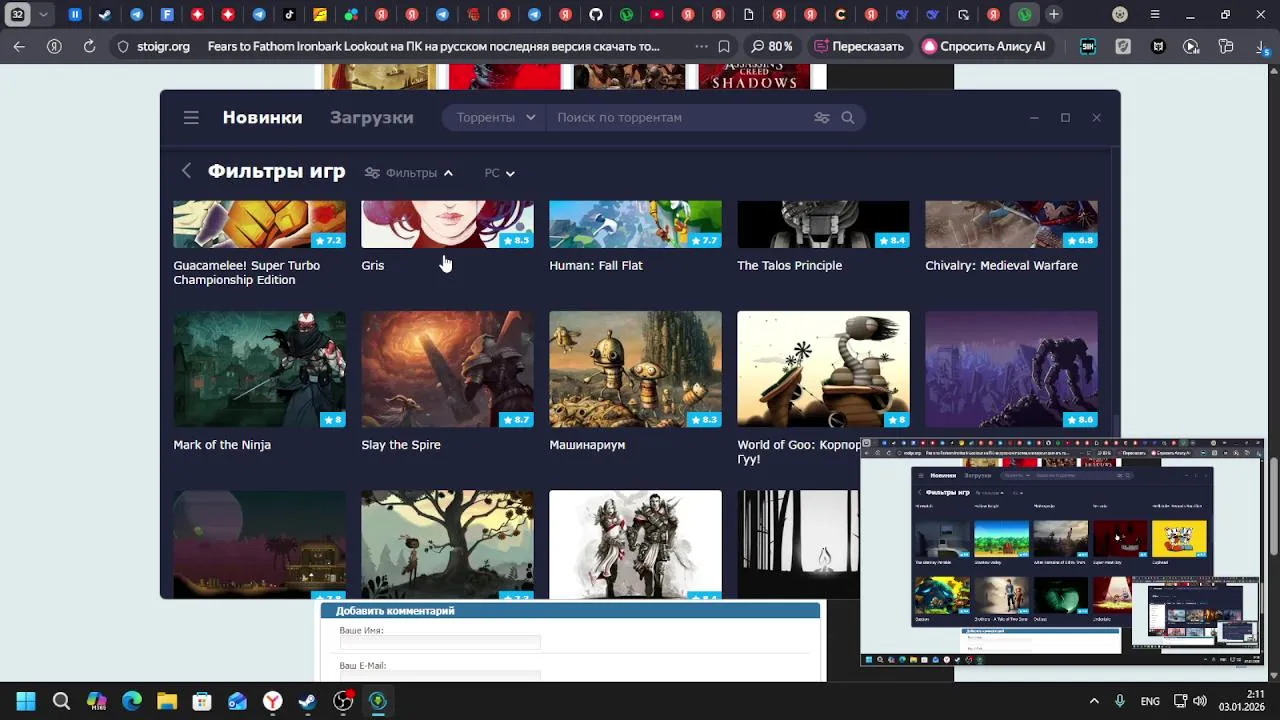Launch Microsoft Edge from taskbar
The image size is (1280, 720).
(x=132, y=701)
